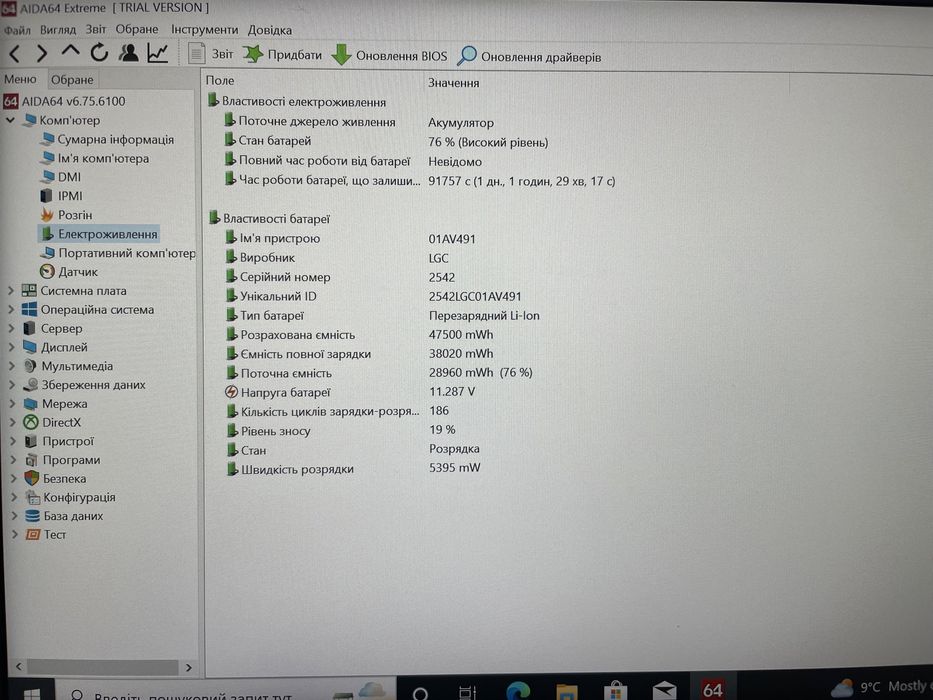Select Поточне джерело живлення row
Image resolution: width=933 pixels, height=700 pixels.
tap(359, 122)
